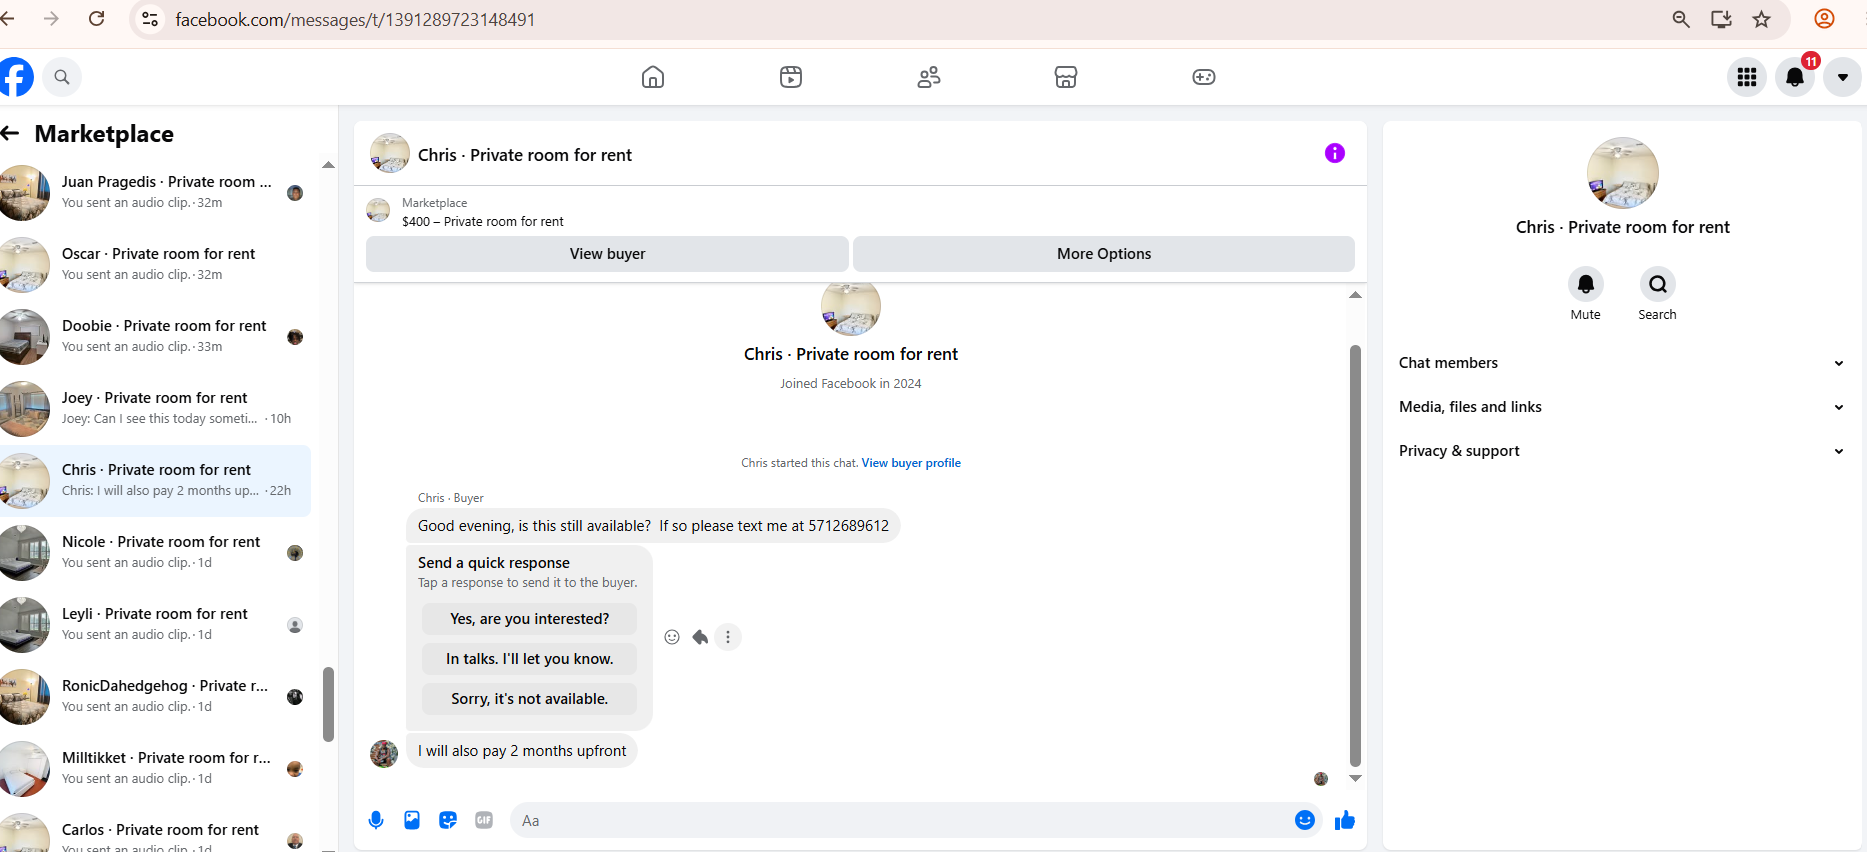Reply to the buyer's message

[700, 637]
